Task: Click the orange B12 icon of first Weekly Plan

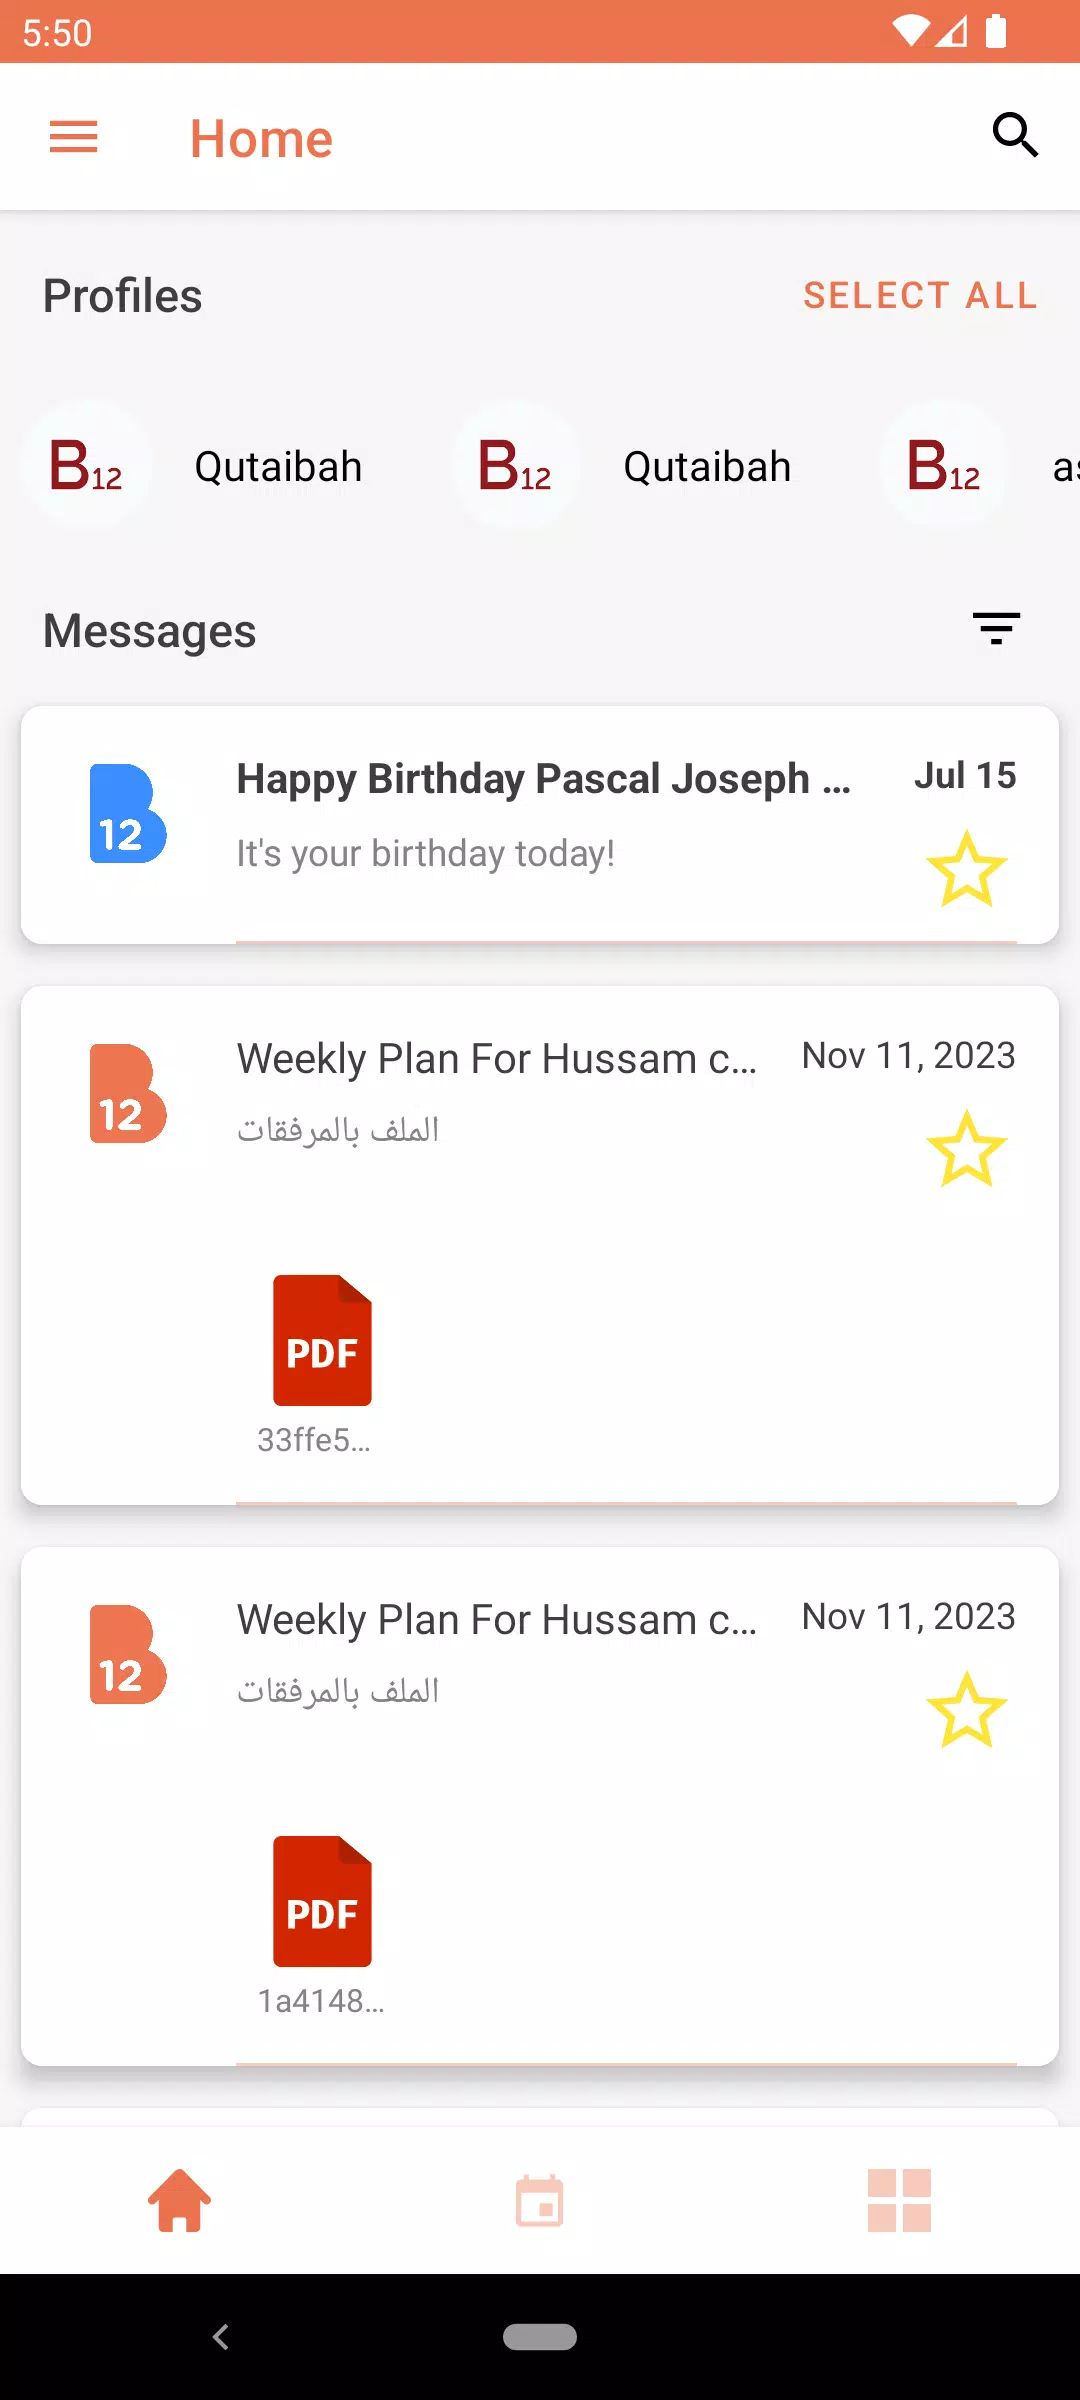Action: [127, 1094]
